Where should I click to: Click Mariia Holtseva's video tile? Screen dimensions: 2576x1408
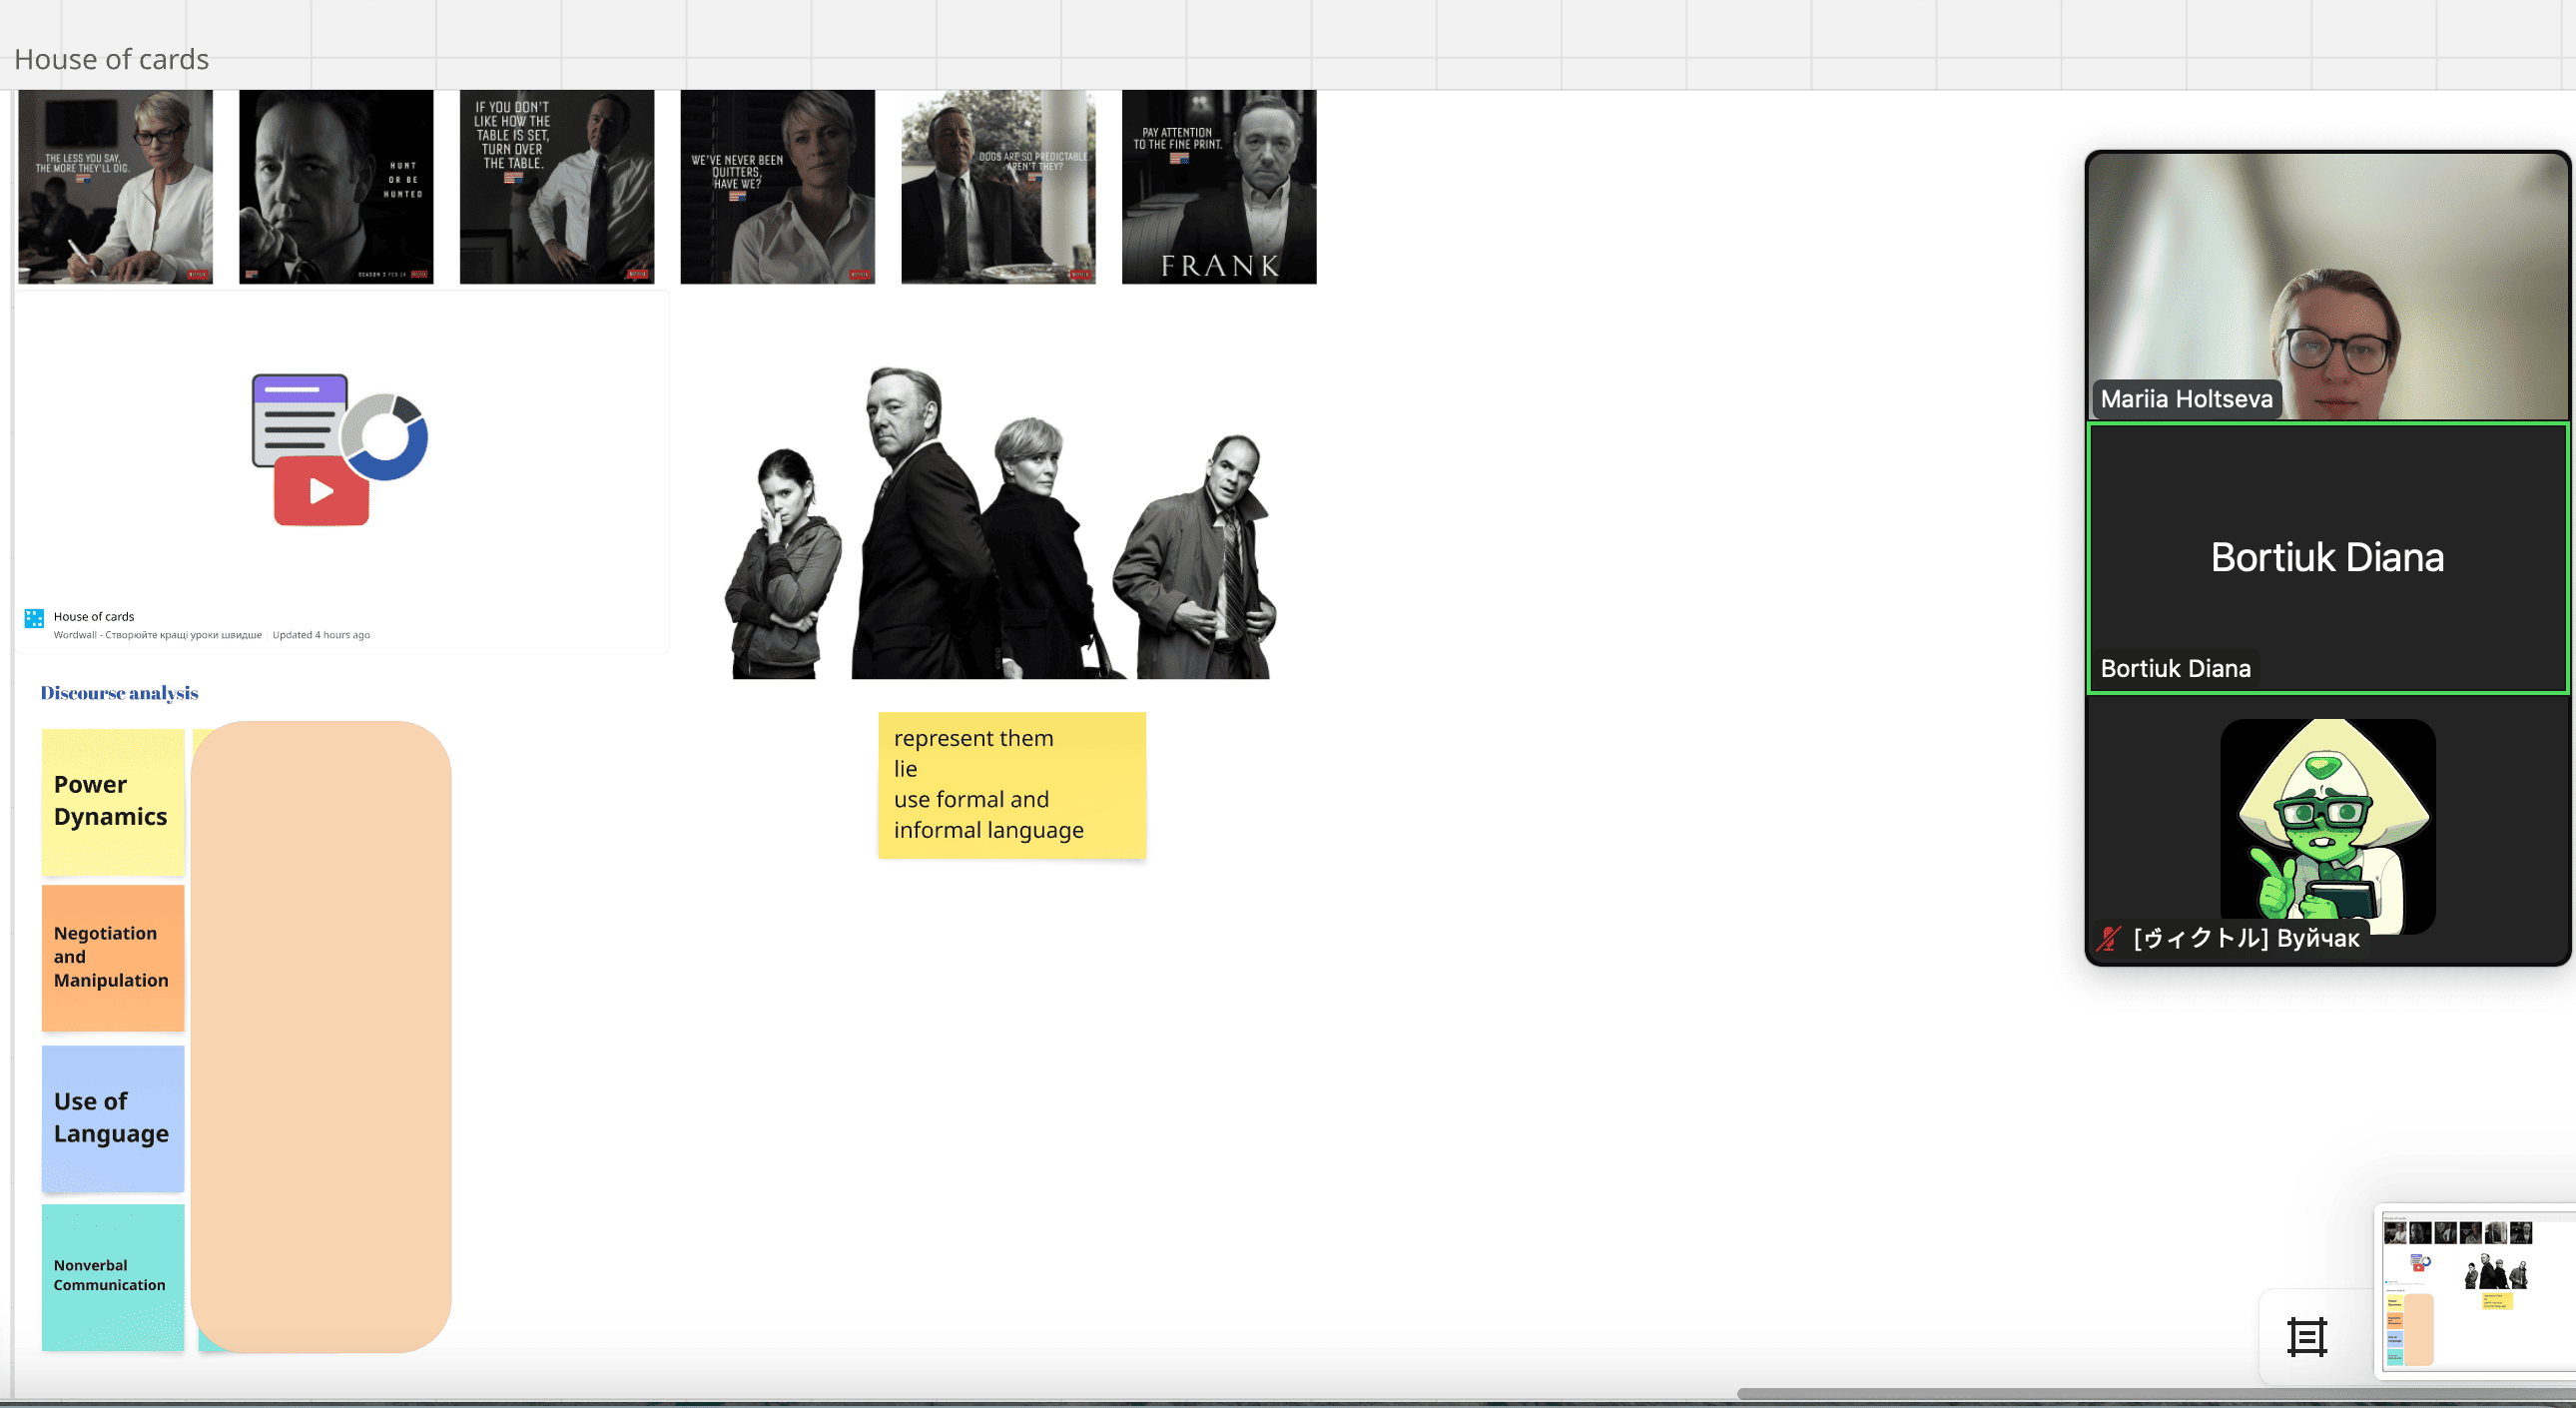2326,286
